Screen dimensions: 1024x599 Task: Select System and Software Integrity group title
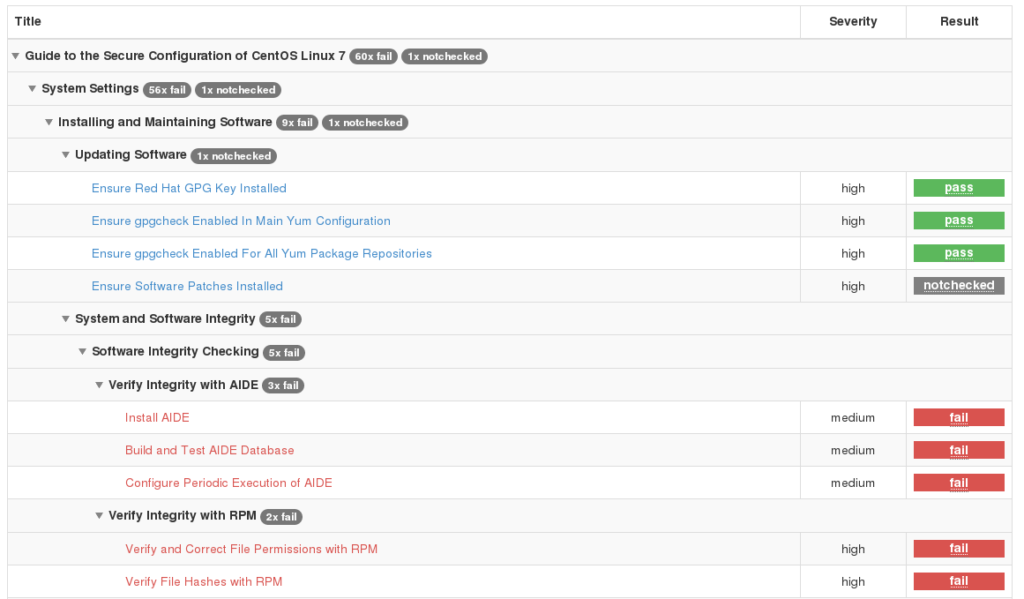[165, 318]
